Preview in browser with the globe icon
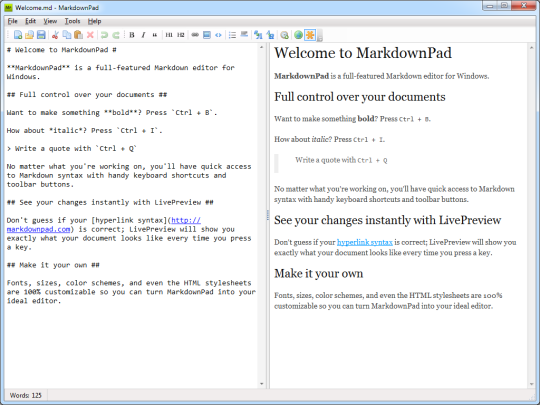Screen dimensions: 540x405 (298, 35)
